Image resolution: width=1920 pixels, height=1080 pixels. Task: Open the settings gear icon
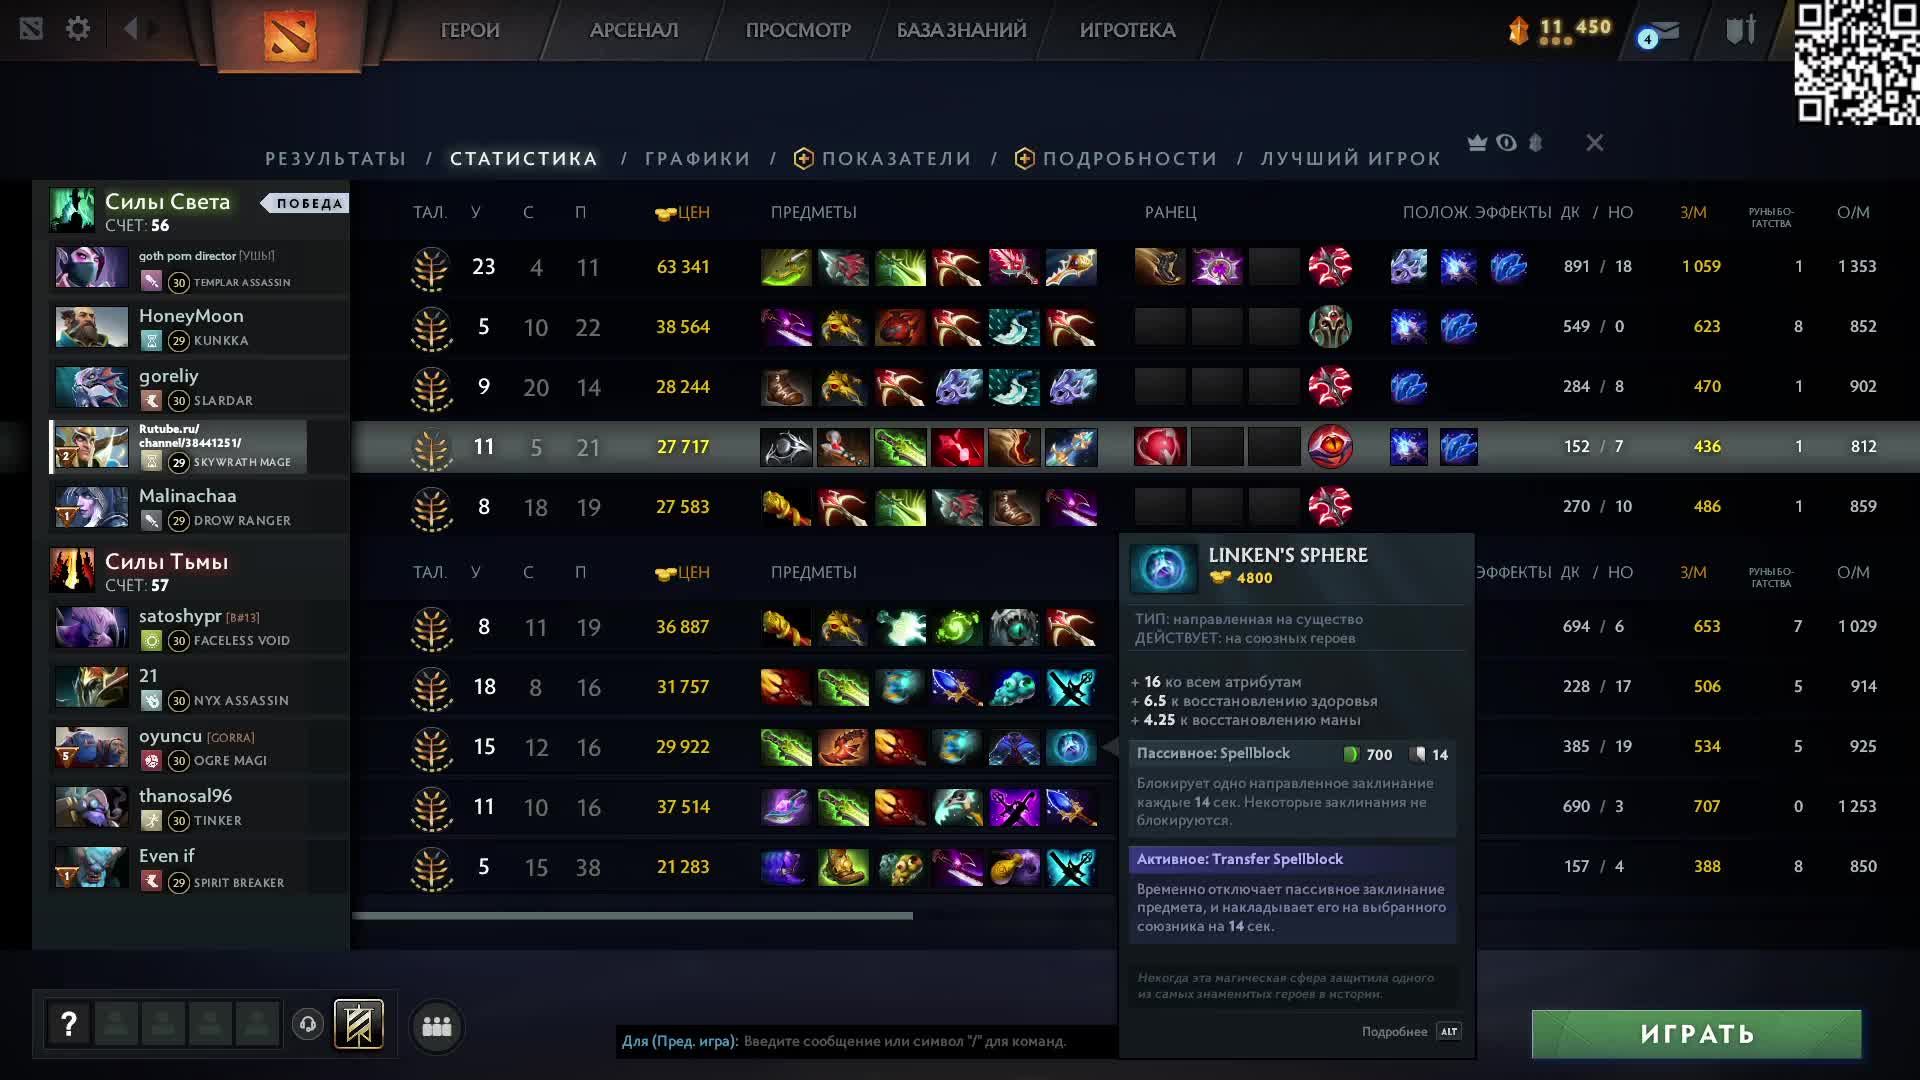78,29
